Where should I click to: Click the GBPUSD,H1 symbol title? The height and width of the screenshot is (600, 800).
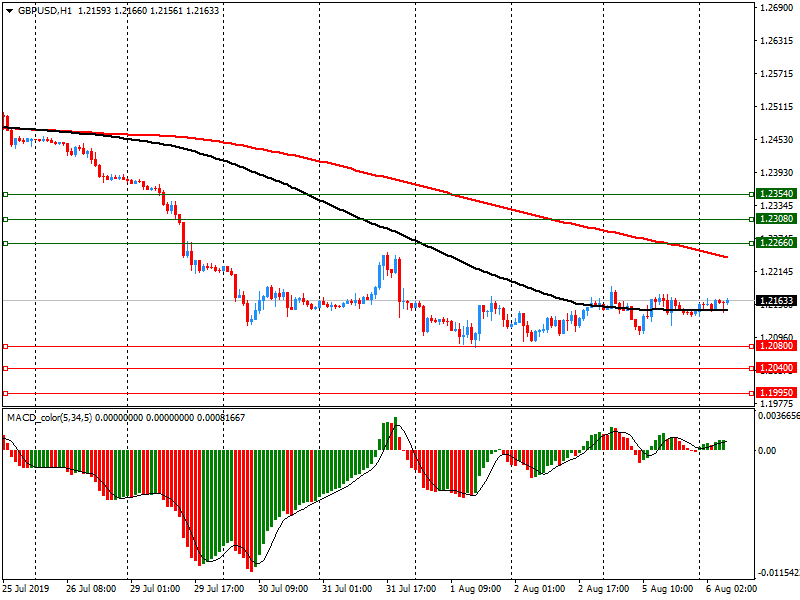coord(45,11)
